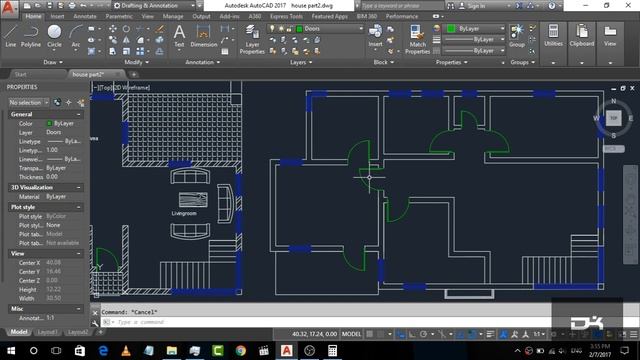Select the Dimension tool

203,36
